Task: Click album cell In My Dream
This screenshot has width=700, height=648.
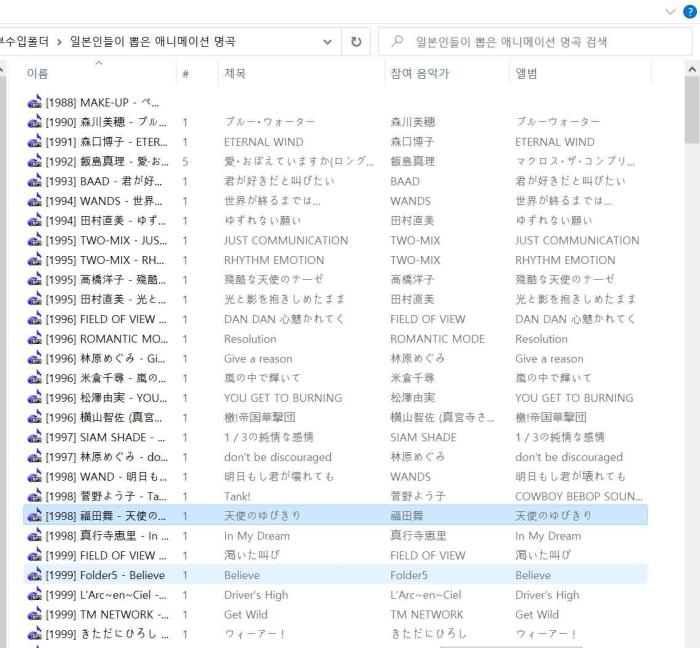Action: coord(548,536)
